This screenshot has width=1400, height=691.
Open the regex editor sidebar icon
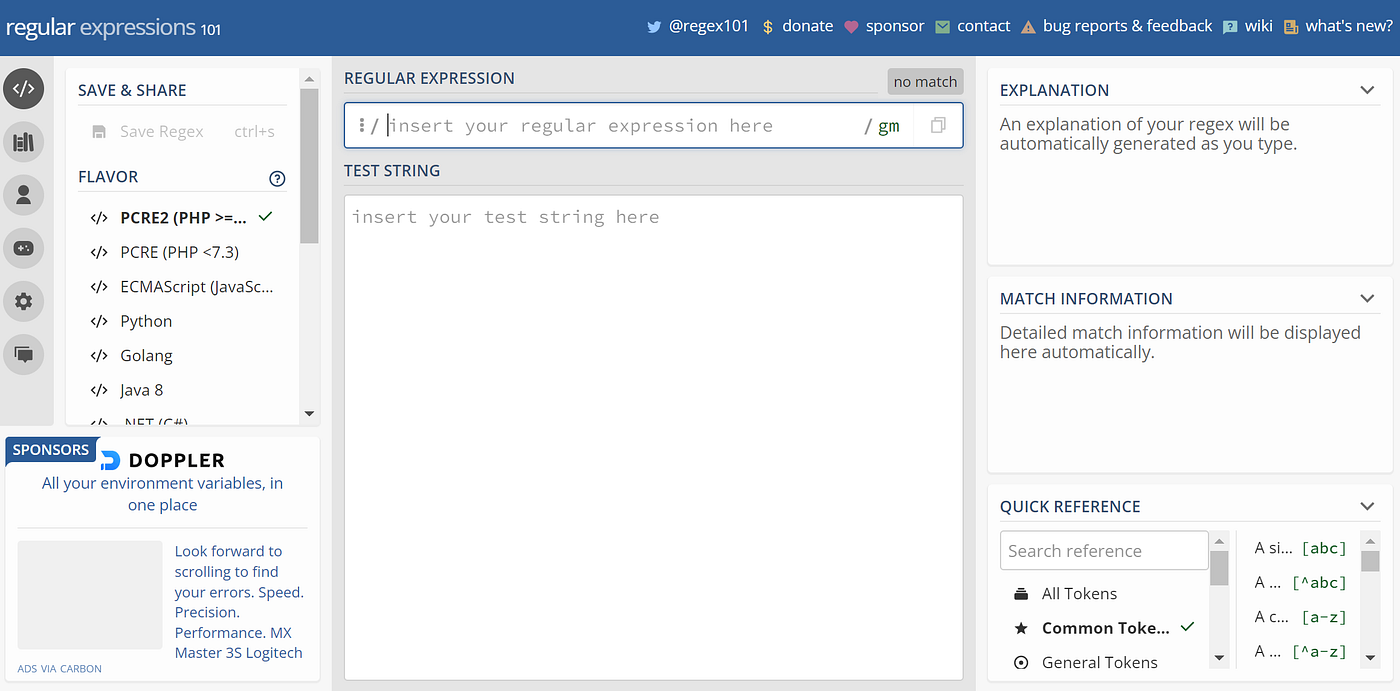click(24, 88)
